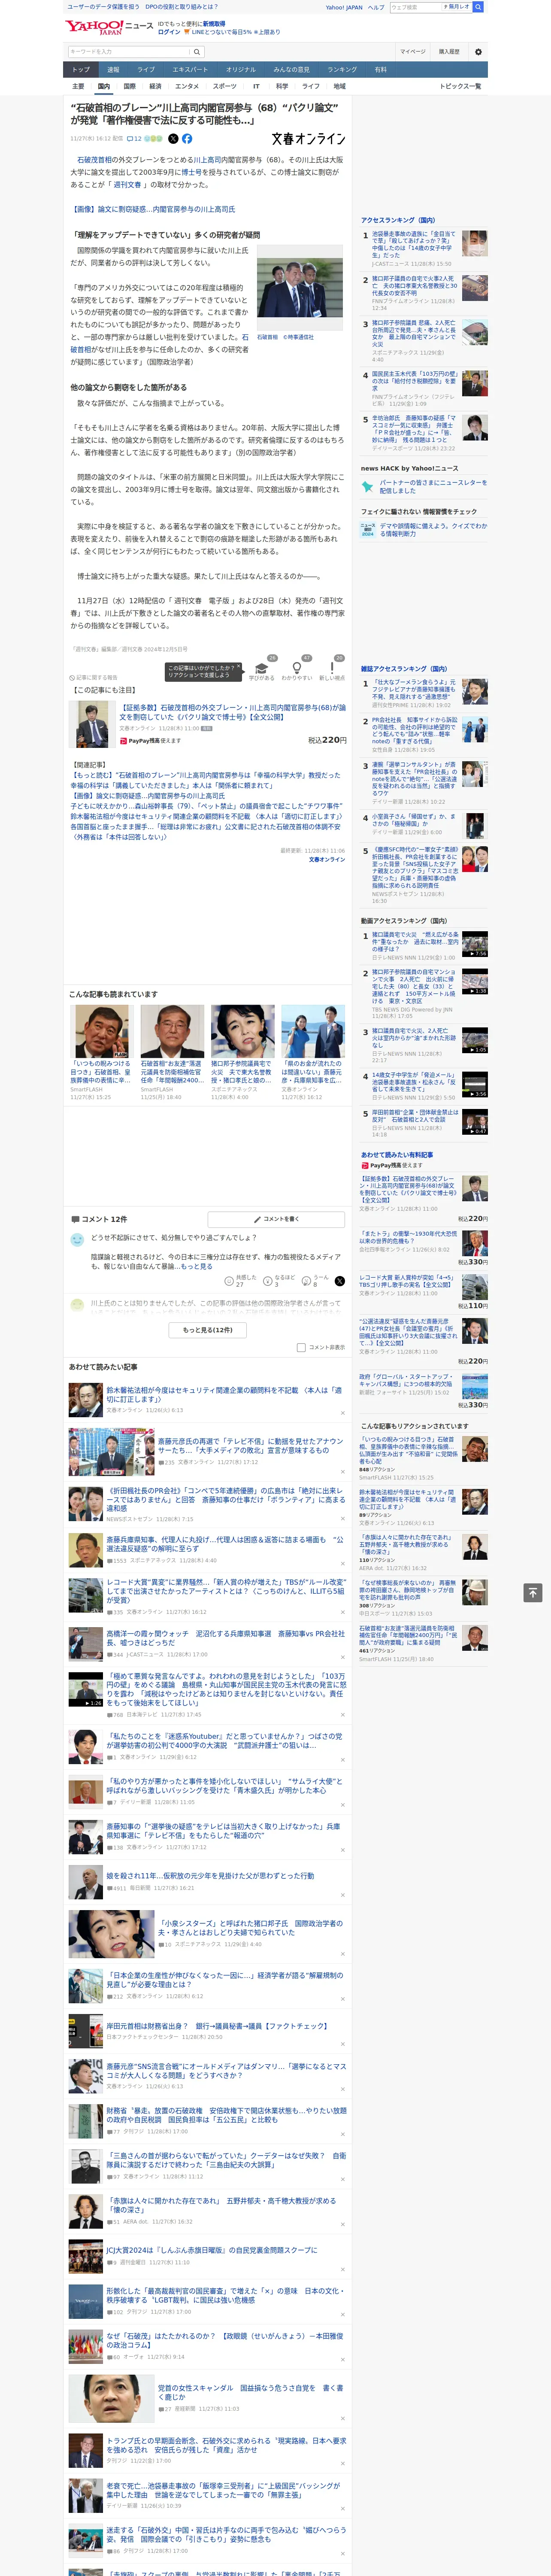Expand first comment via もっと見る link
Screen dimensions: 551x2576
197,1266
